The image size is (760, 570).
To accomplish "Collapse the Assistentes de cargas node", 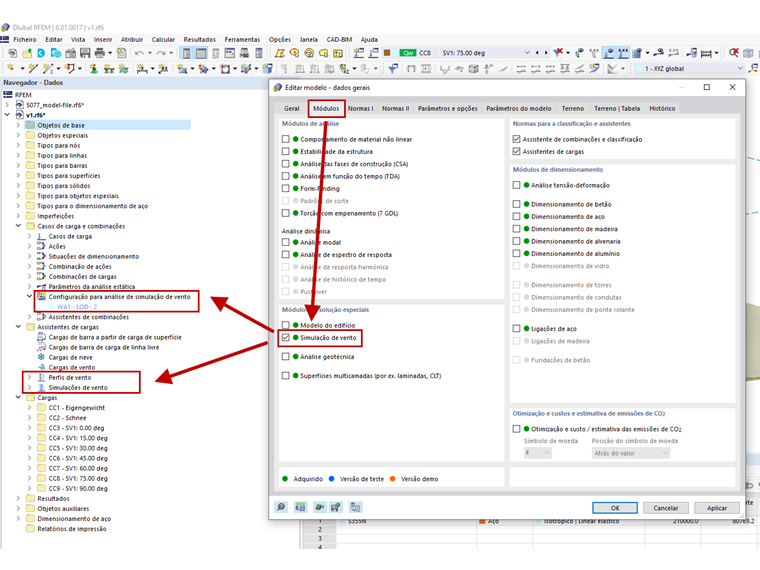I will click(18, 327).
